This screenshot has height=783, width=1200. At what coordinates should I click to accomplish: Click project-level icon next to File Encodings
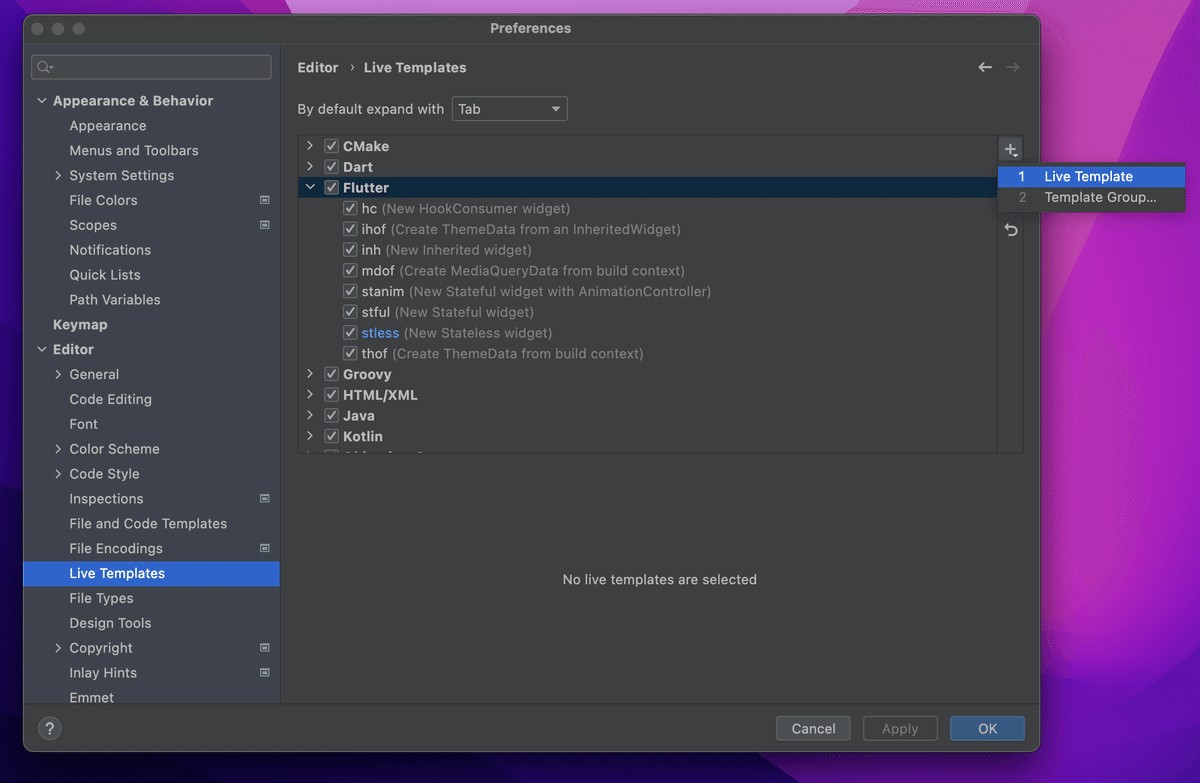[x=265, y=548]
